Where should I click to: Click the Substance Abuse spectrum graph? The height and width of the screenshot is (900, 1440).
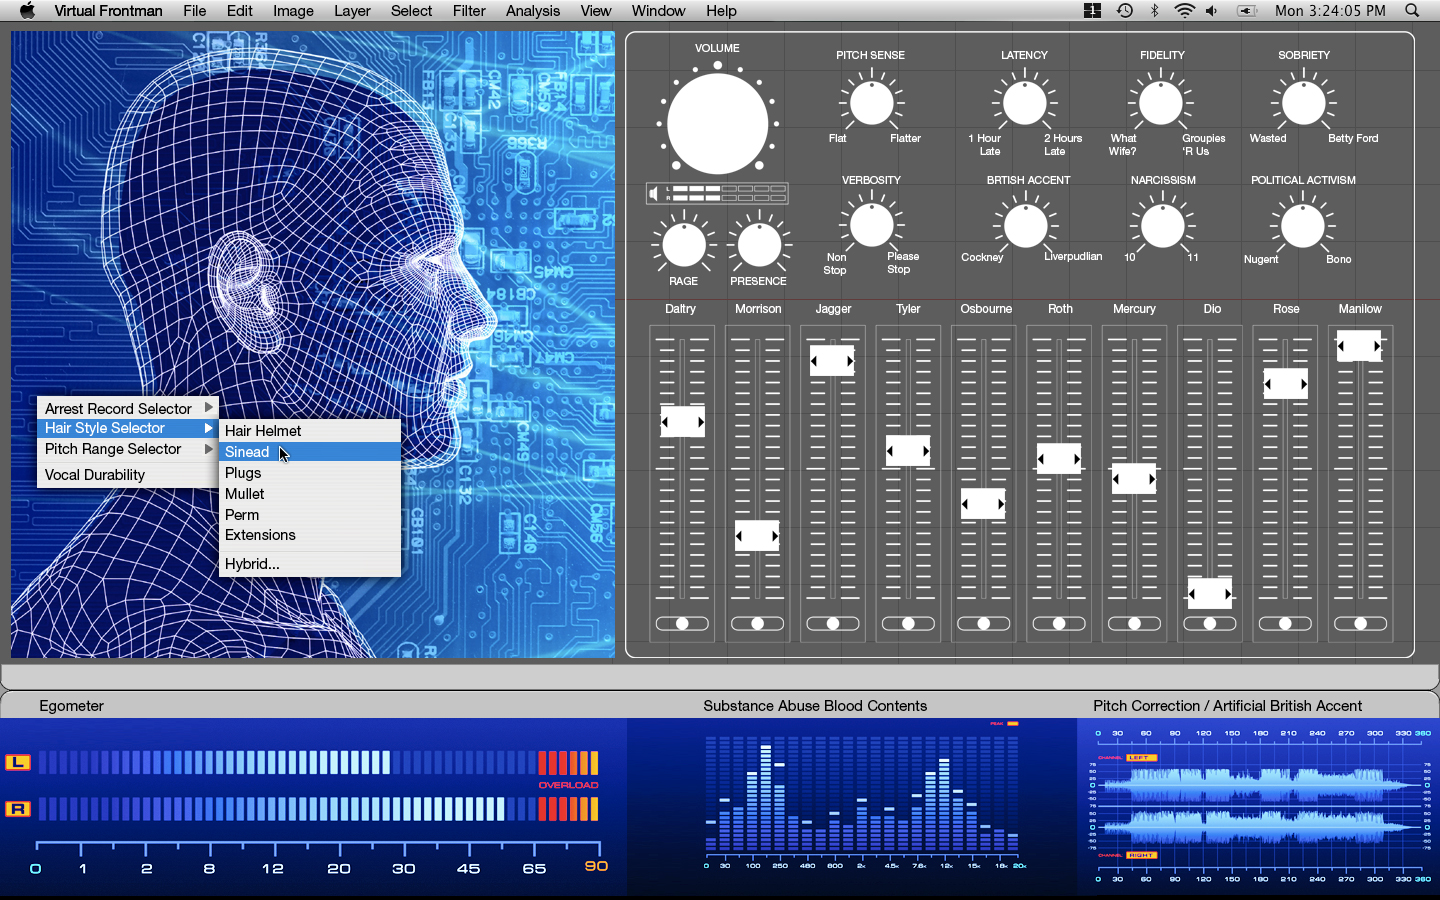coord(862,795)
